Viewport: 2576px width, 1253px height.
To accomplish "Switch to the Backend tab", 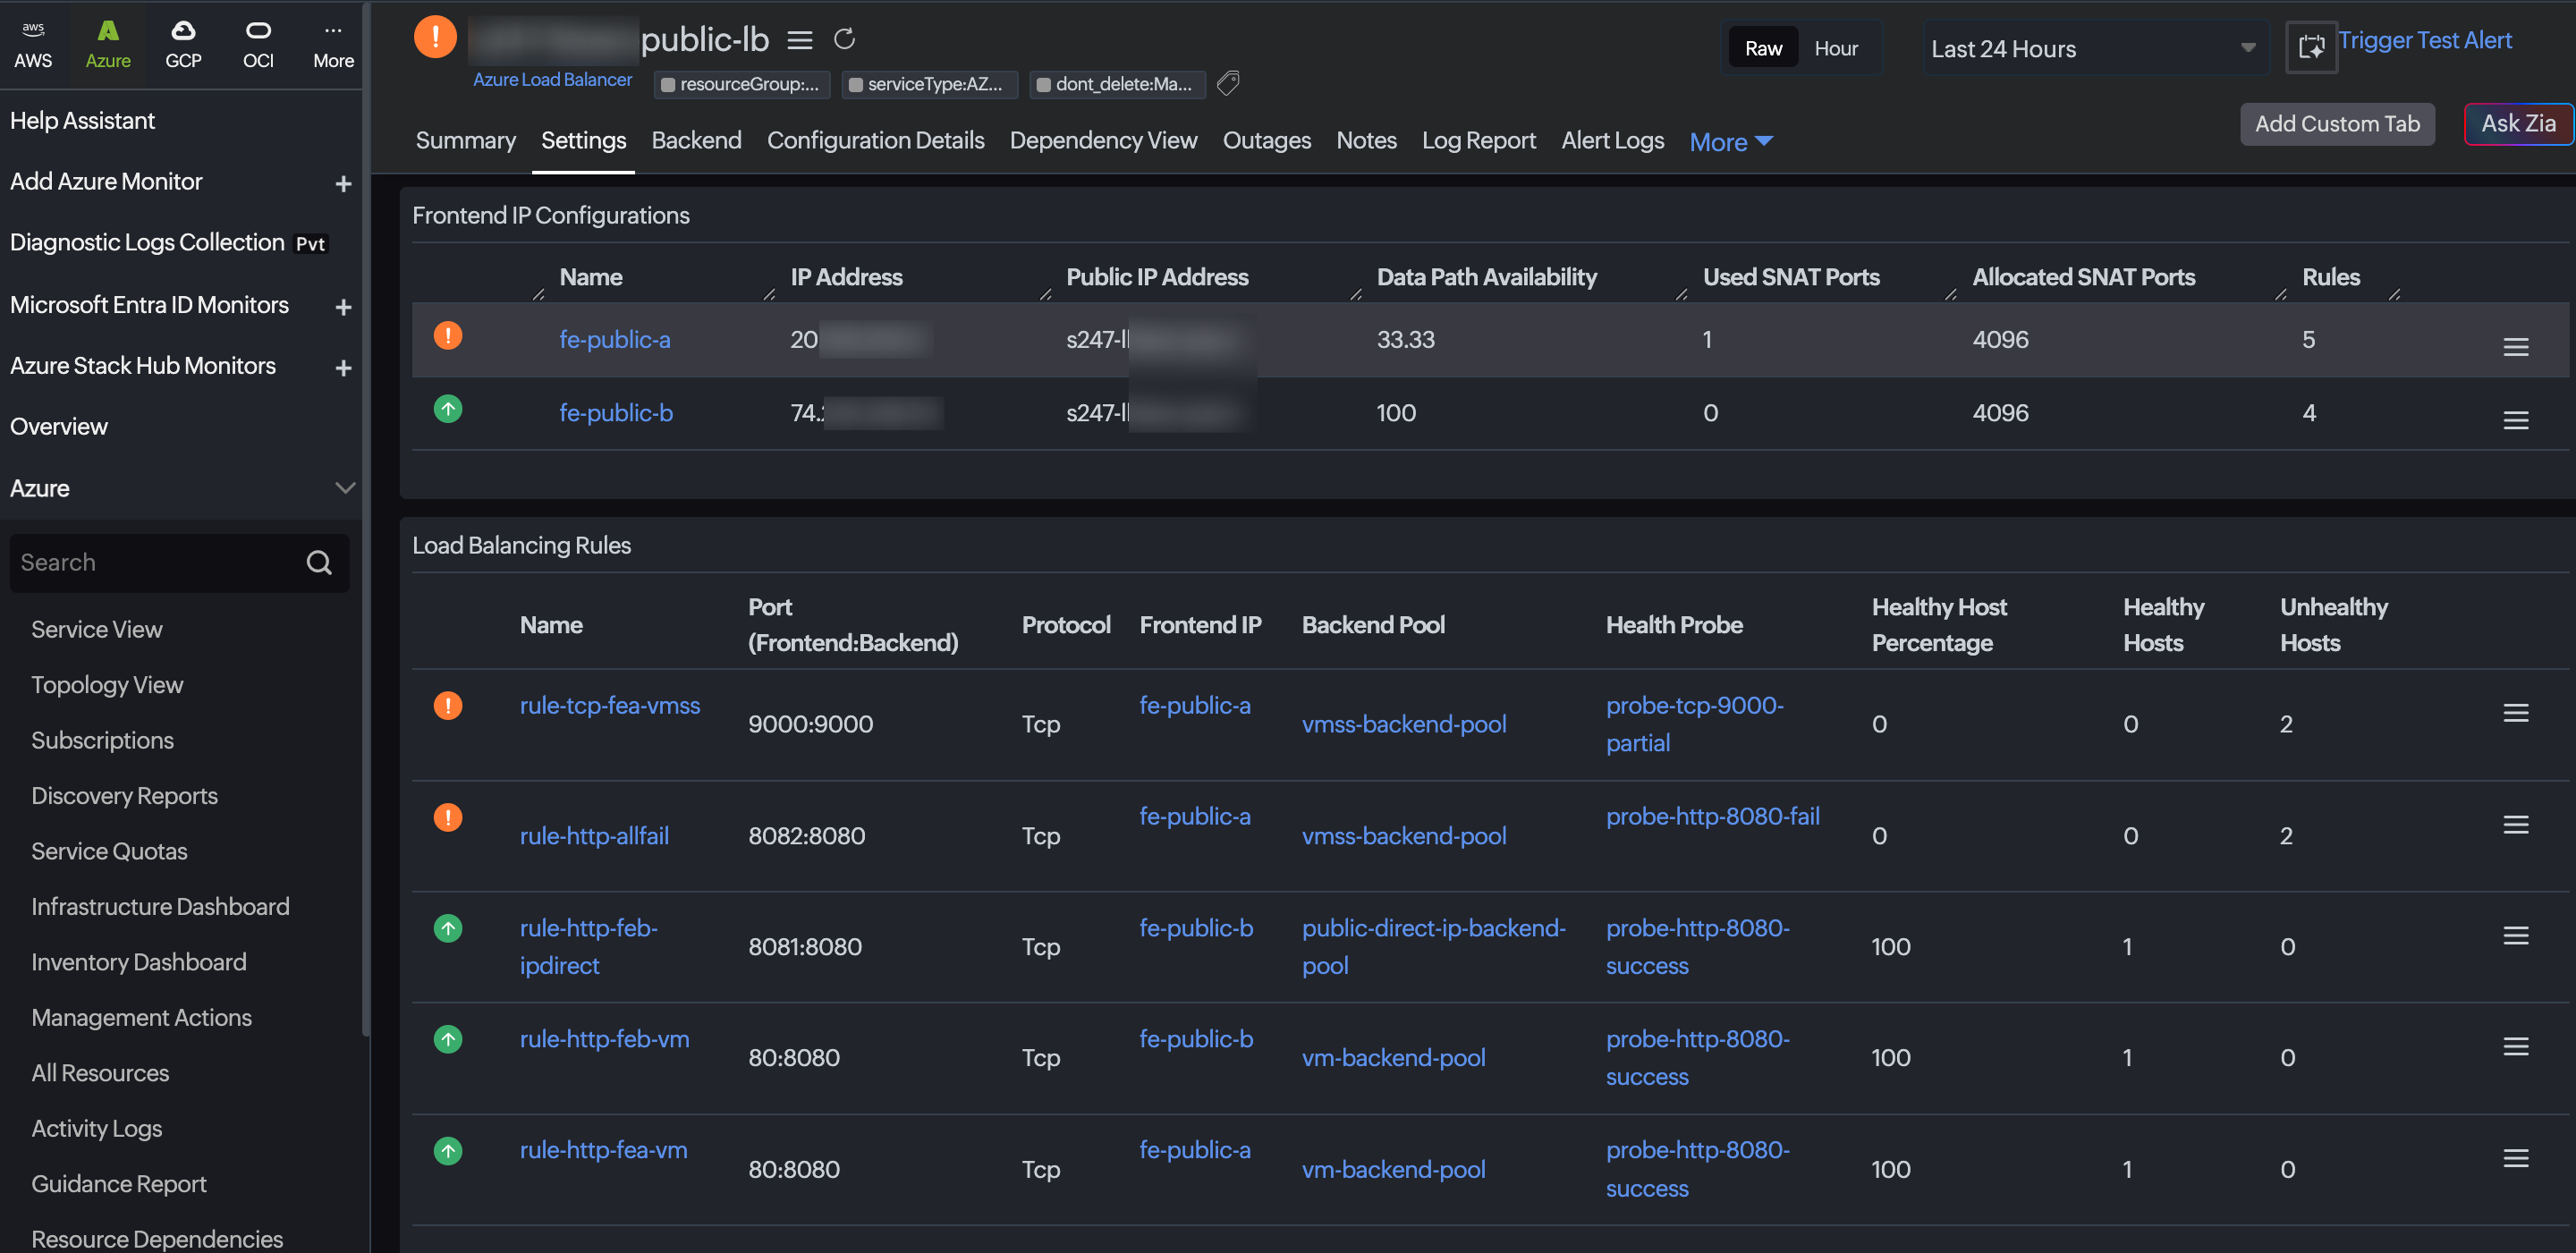I will (696, 140).
